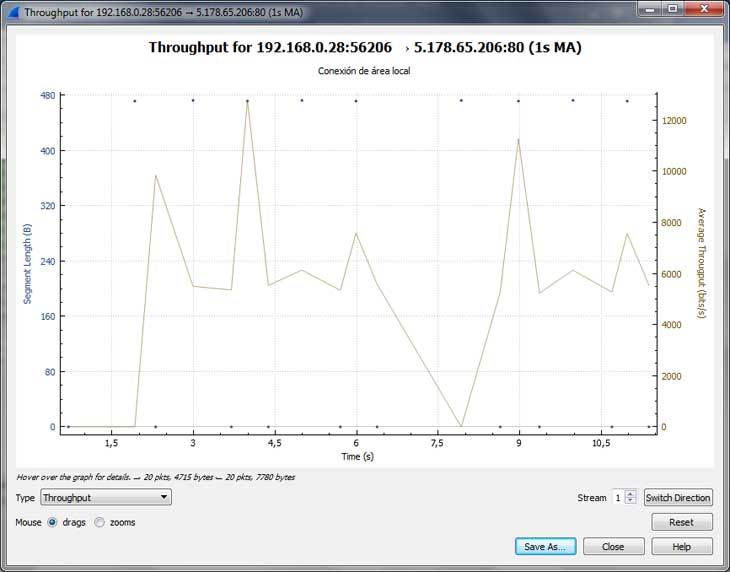Increment the Stream number with up arrow

[630, 494]
